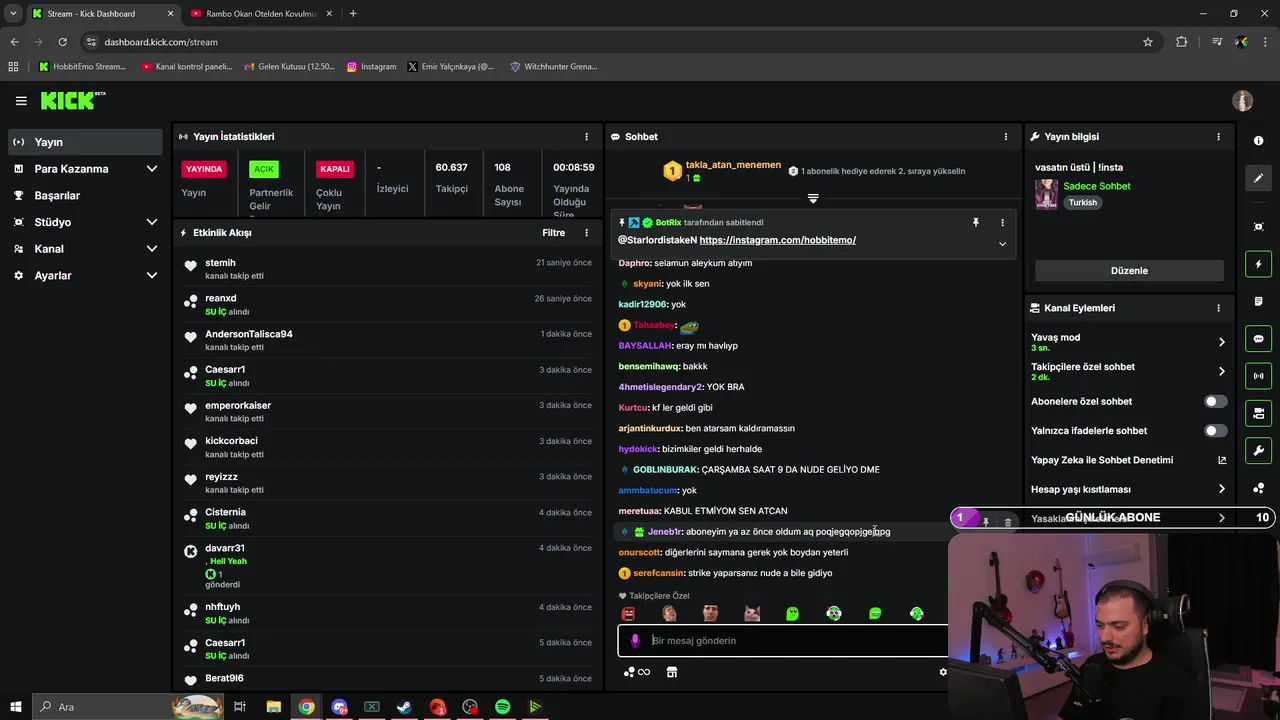Image resolution: width=1280 pixels, height=720 pixels.
Task: Insert the red angry emote
Action: click(x=628, y=613)
